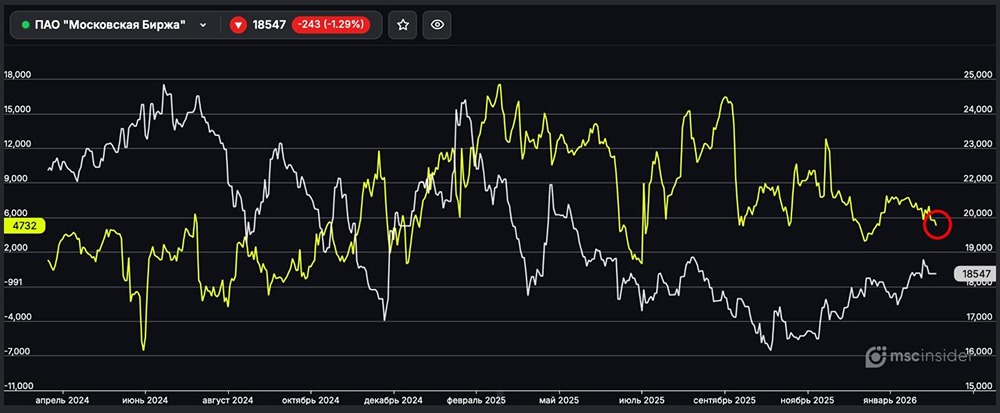Click the dropdown chevron next to Московская Биржа
This screenshot has height=413, width=1000.
coord(203,25)
